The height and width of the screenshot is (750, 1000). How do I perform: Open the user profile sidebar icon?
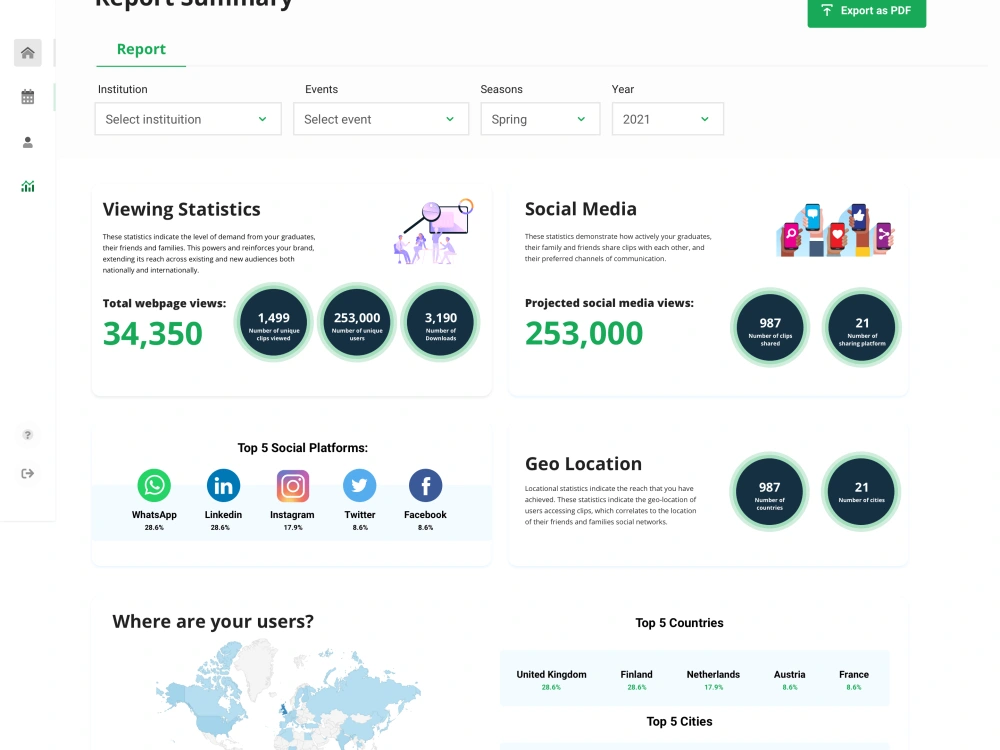27,142
